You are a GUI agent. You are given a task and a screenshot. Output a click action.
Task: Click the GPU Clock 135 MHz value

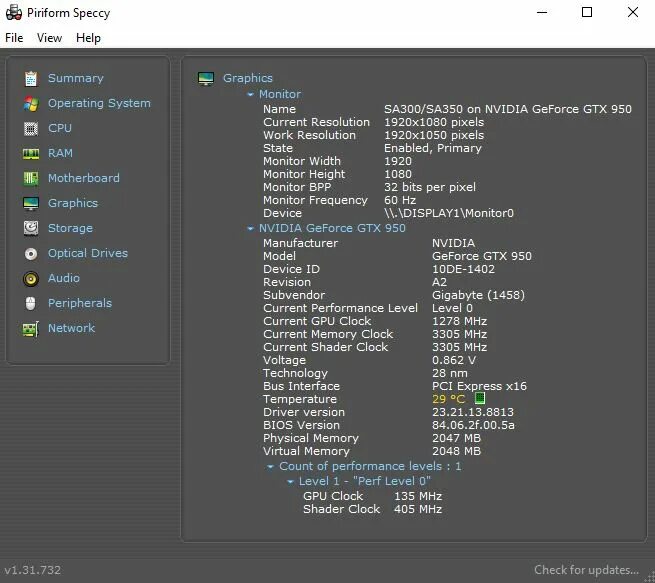(418, 496)
